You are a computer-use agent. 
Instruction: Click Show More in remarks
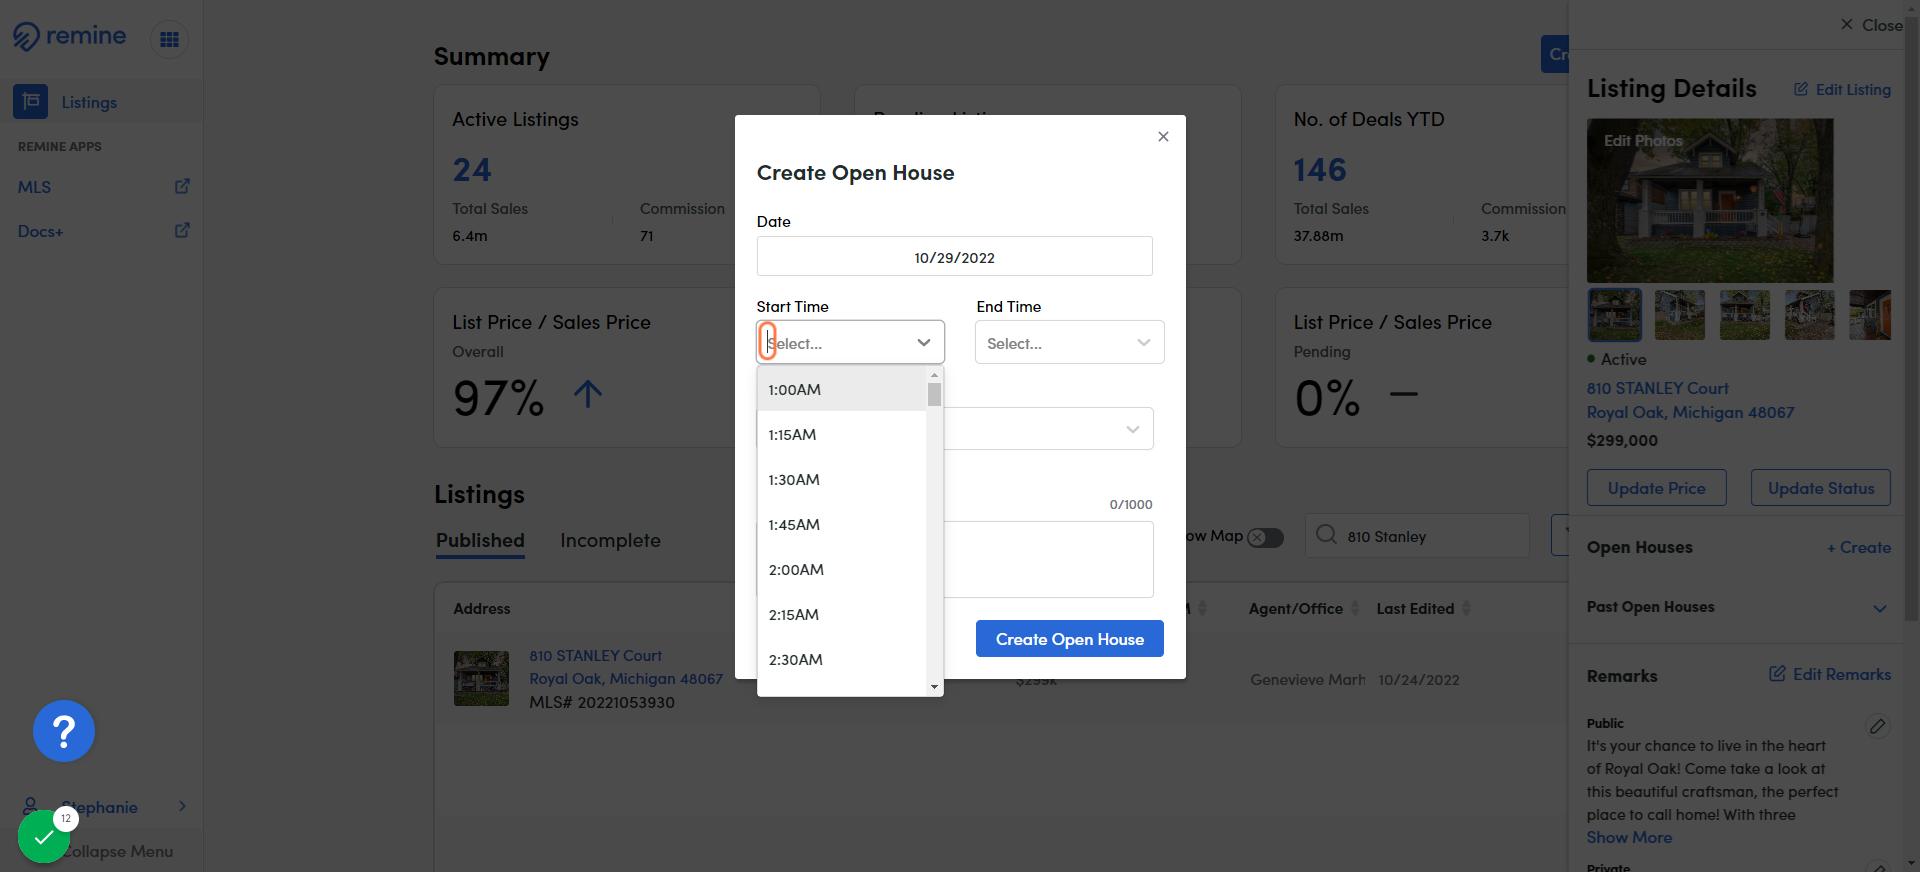[x=1629, y=838]
